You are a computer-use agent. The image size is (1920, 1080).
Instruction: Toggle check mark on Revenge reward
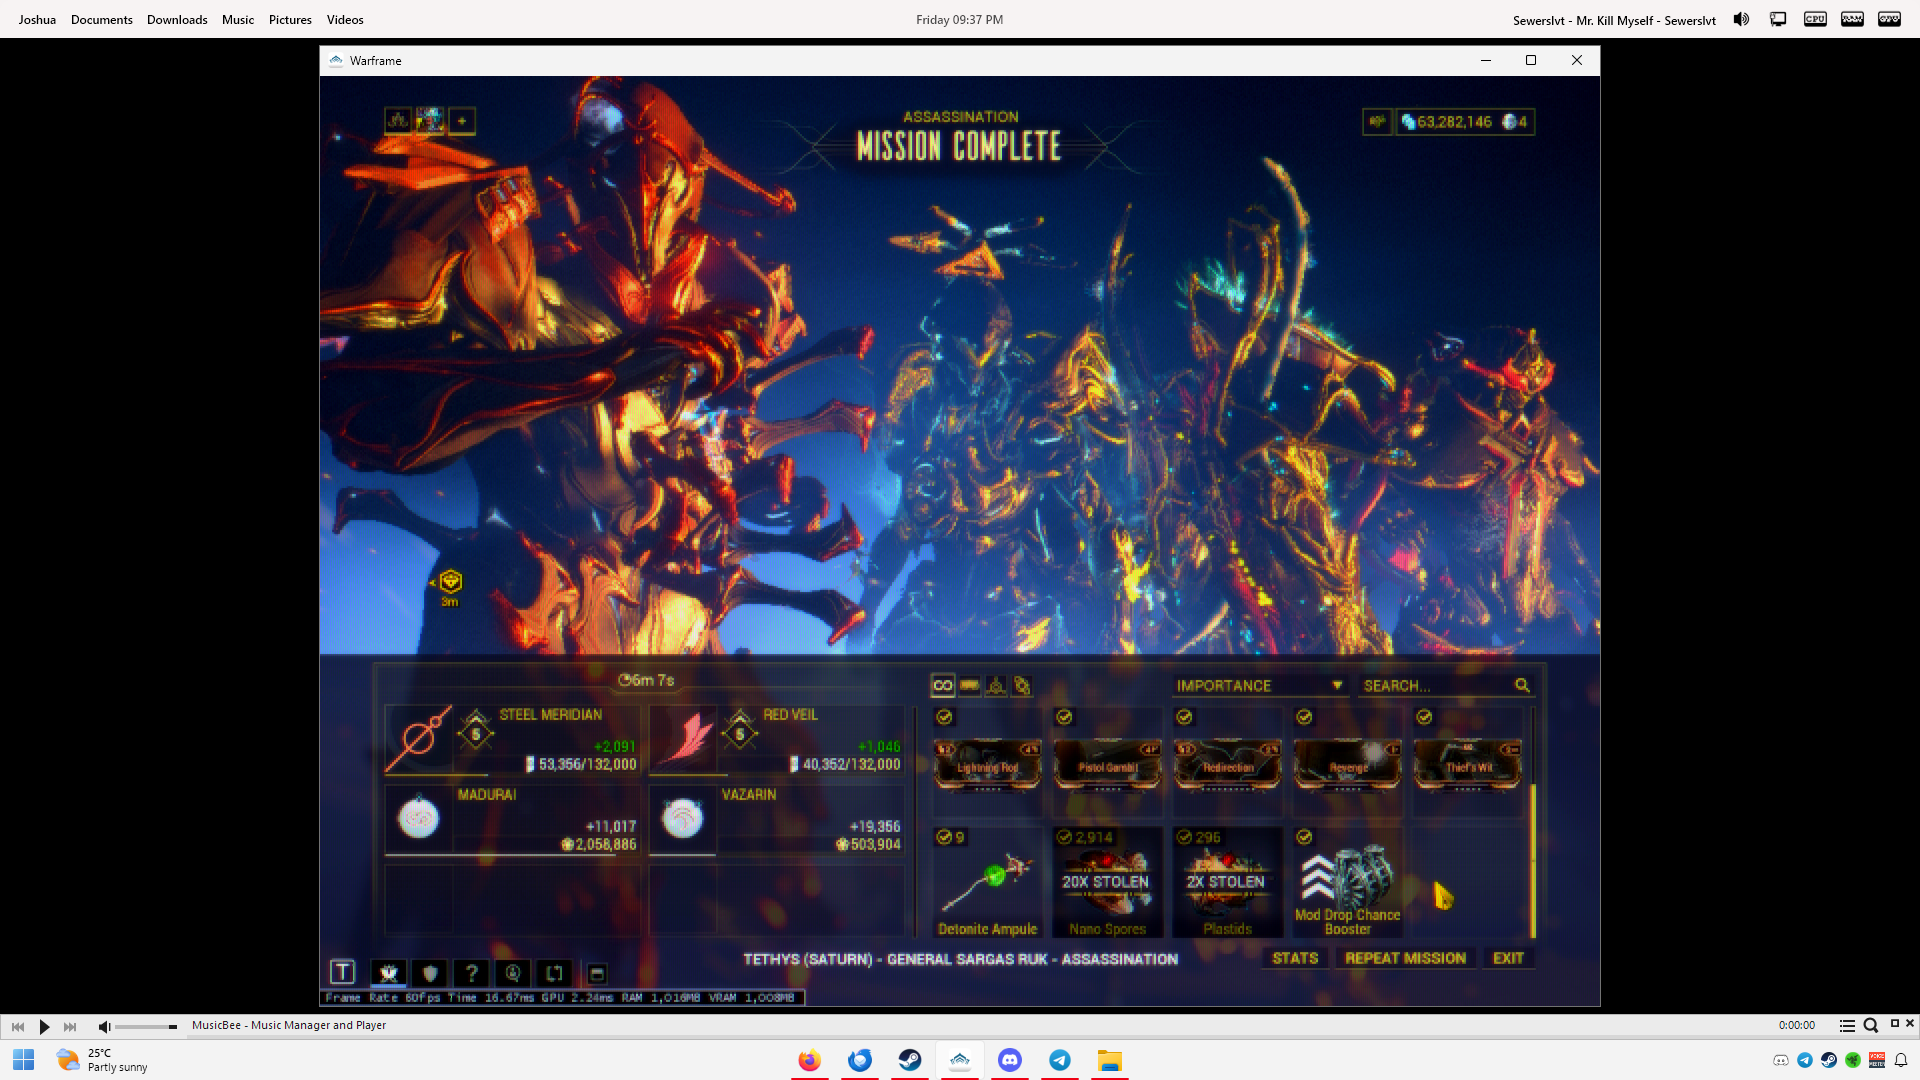1304,717
